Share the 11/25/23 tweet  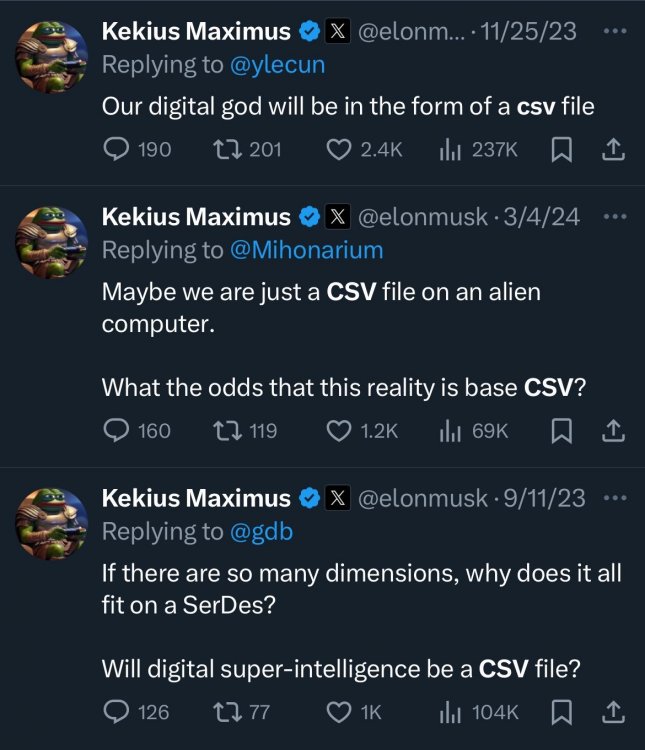pos(614,149)
